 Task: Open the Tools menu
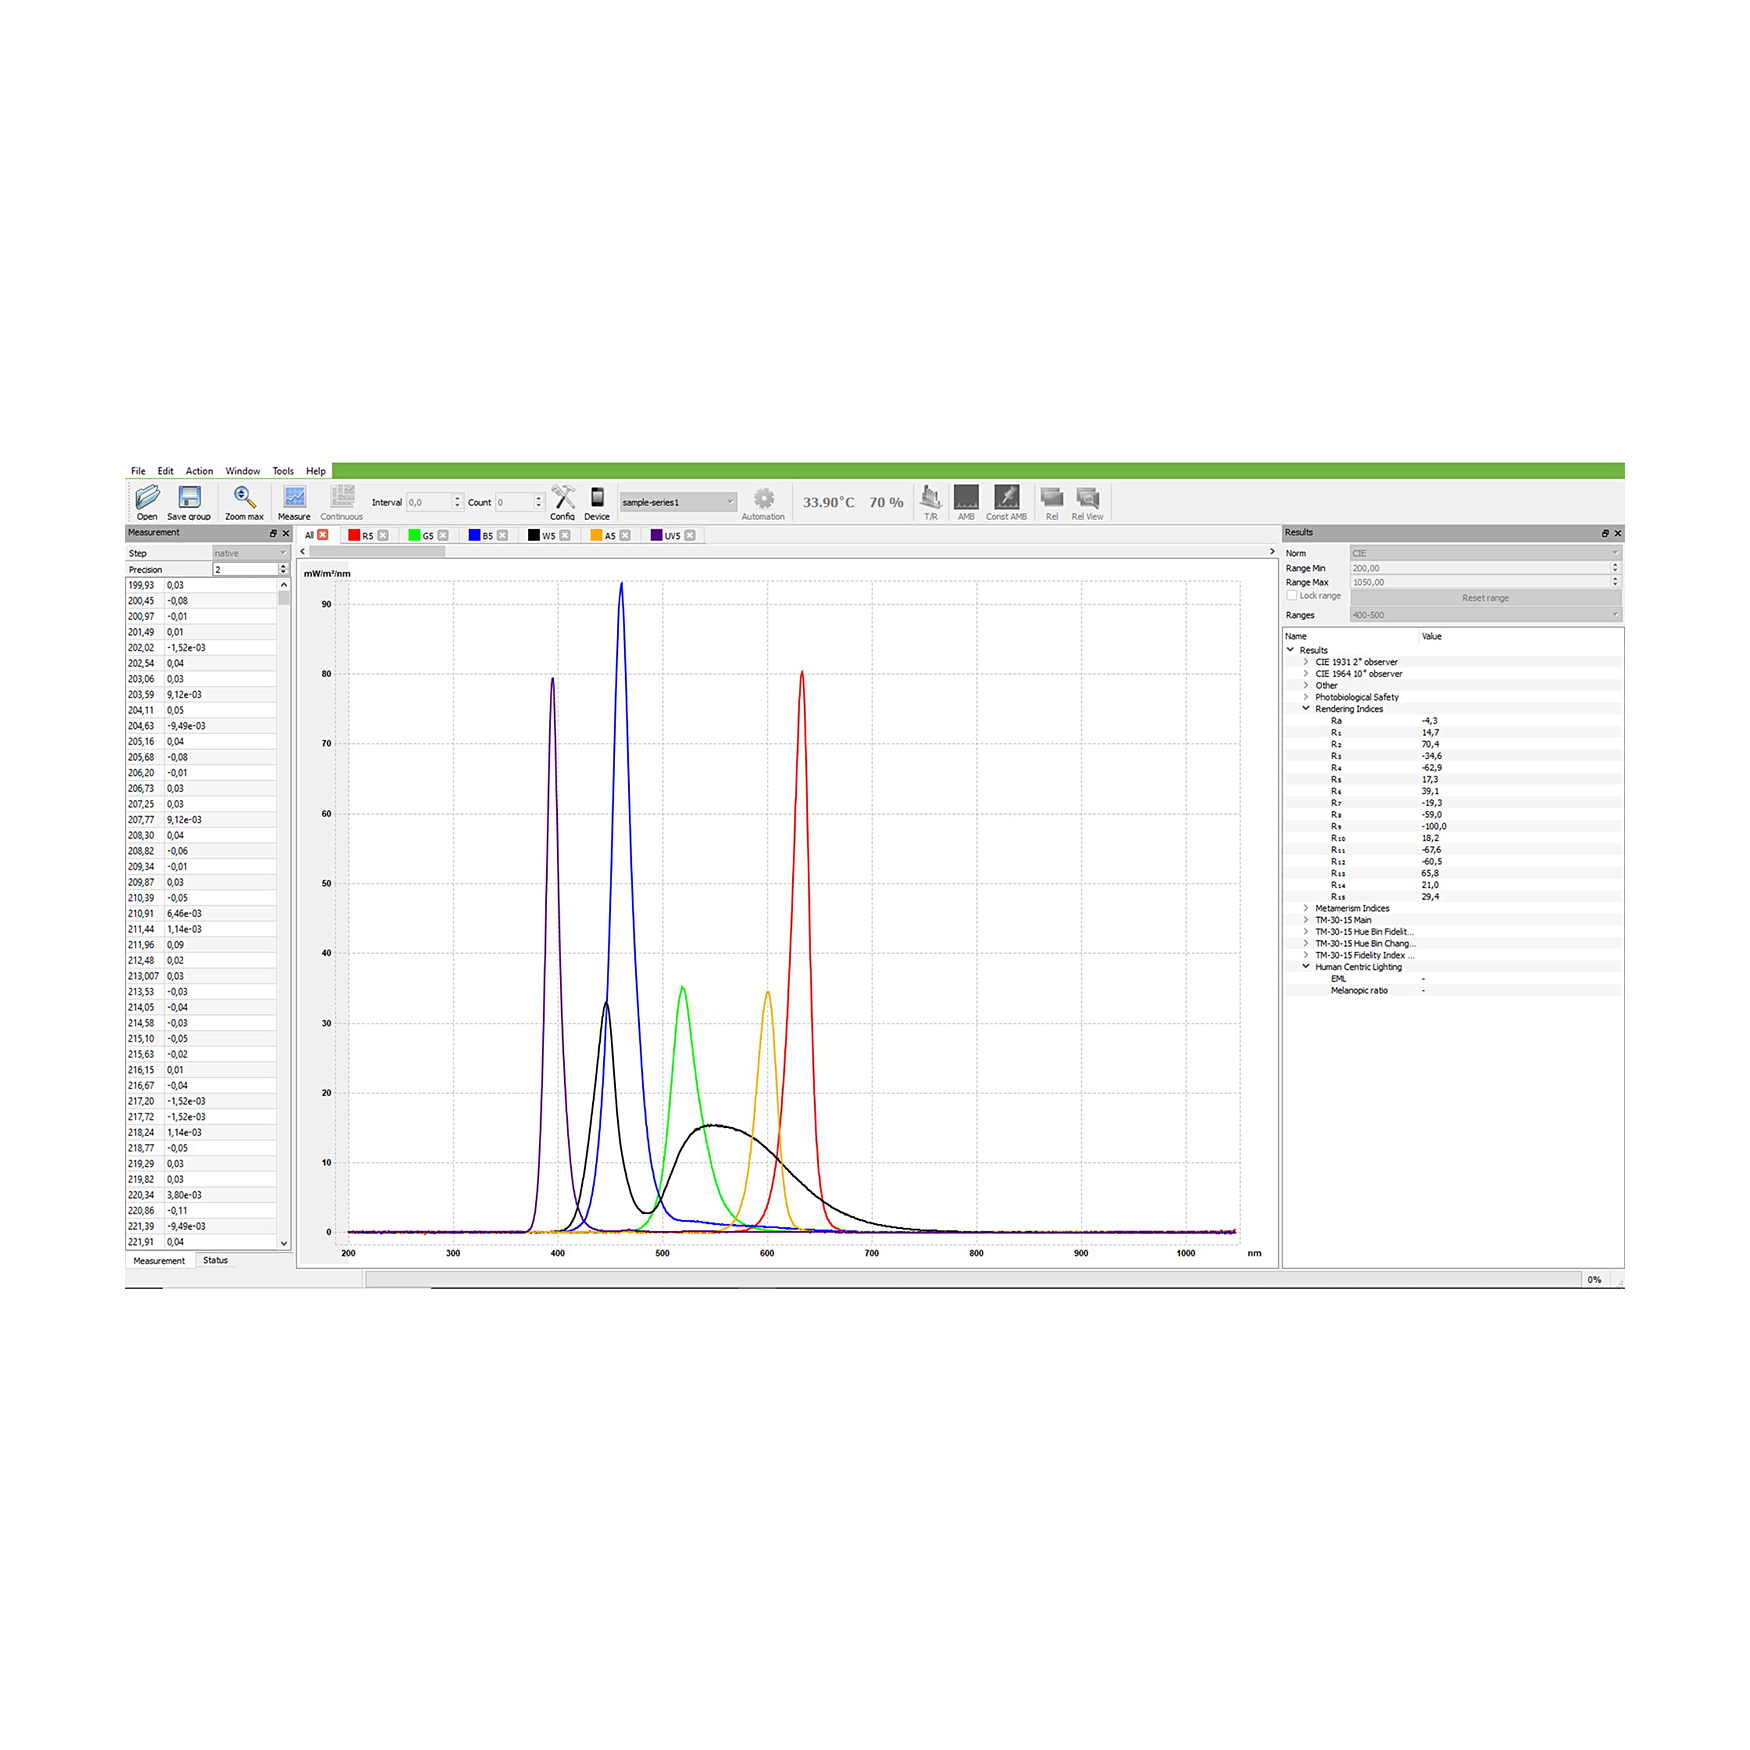(x=283, y=471)
